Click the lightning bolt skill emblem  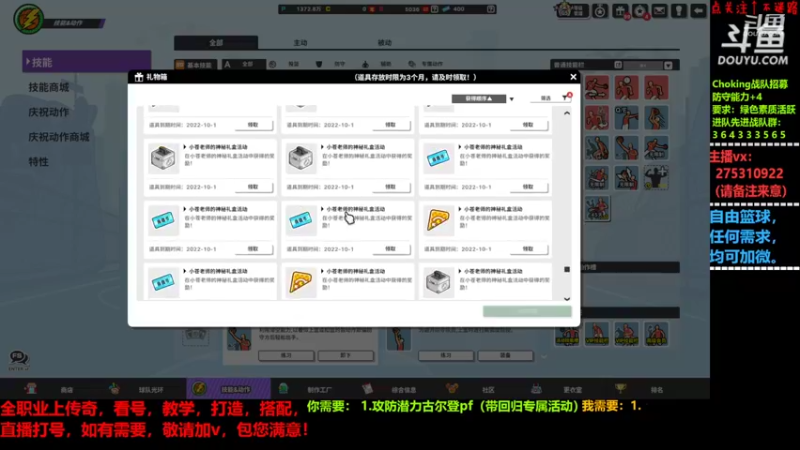tap(29, 20)
